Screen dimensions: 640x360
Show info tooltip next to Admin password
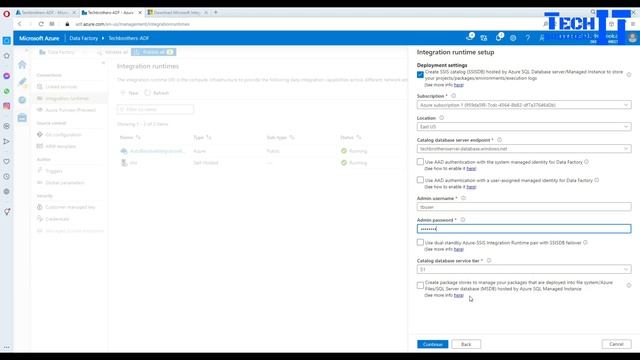[462, 220]
